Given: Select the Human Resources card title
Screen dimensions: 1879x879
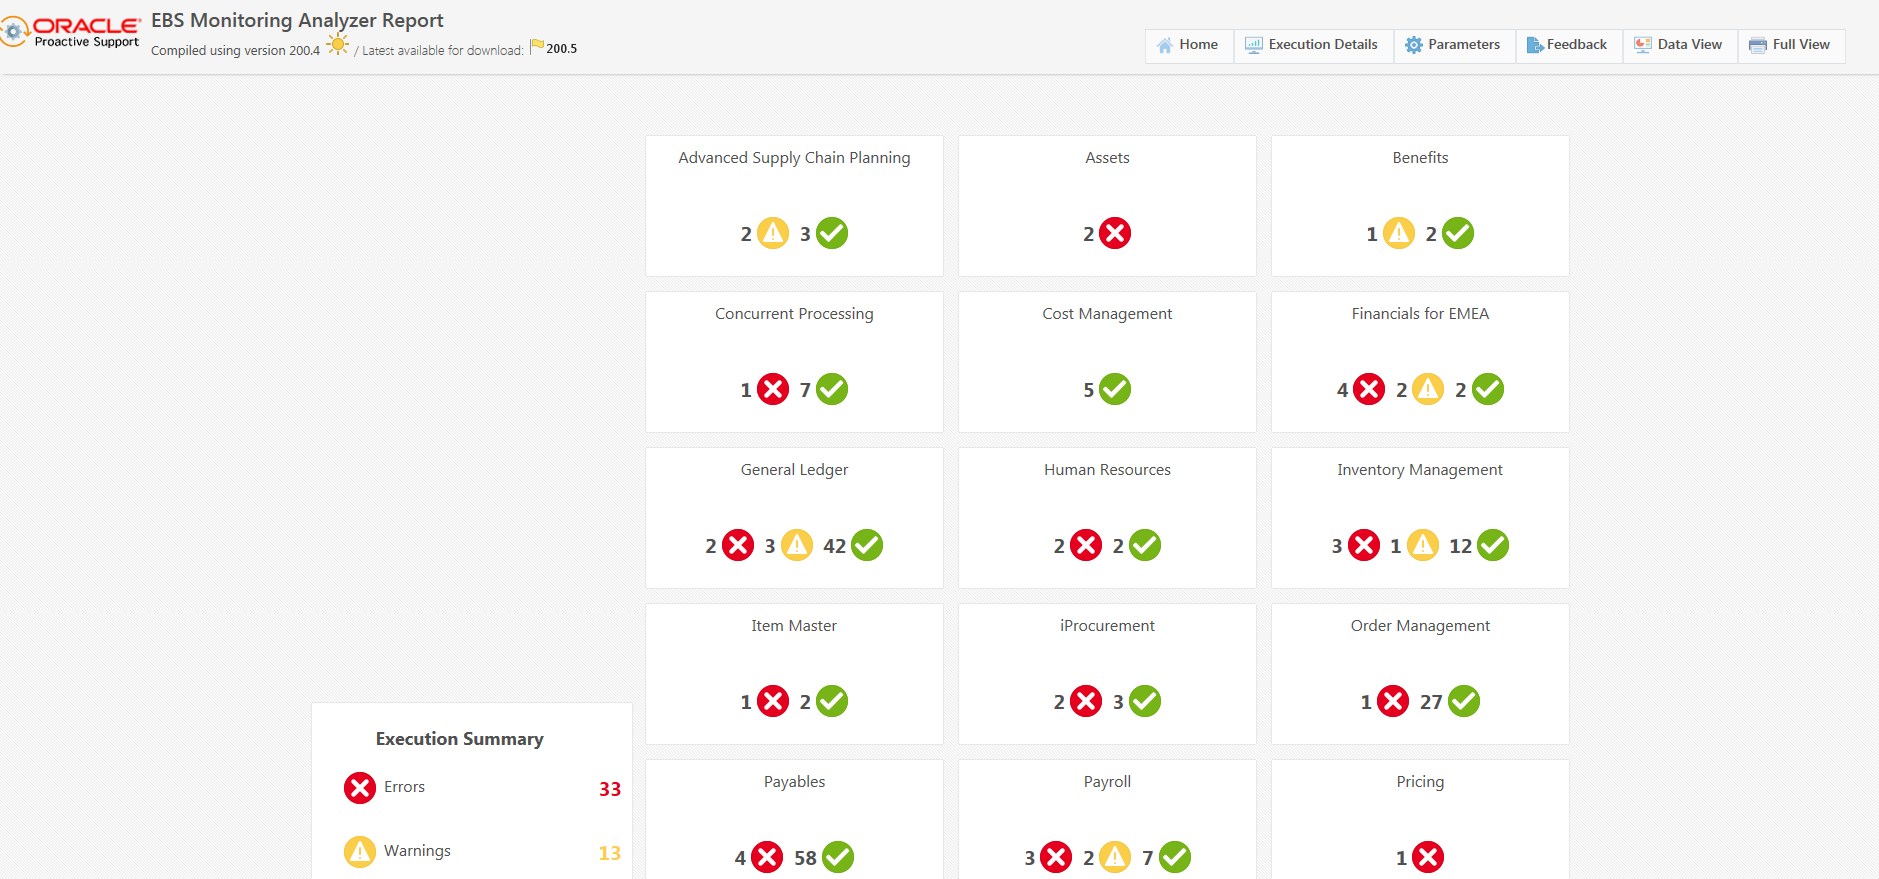Looking at the screenshot, I should coord(1107,470).
